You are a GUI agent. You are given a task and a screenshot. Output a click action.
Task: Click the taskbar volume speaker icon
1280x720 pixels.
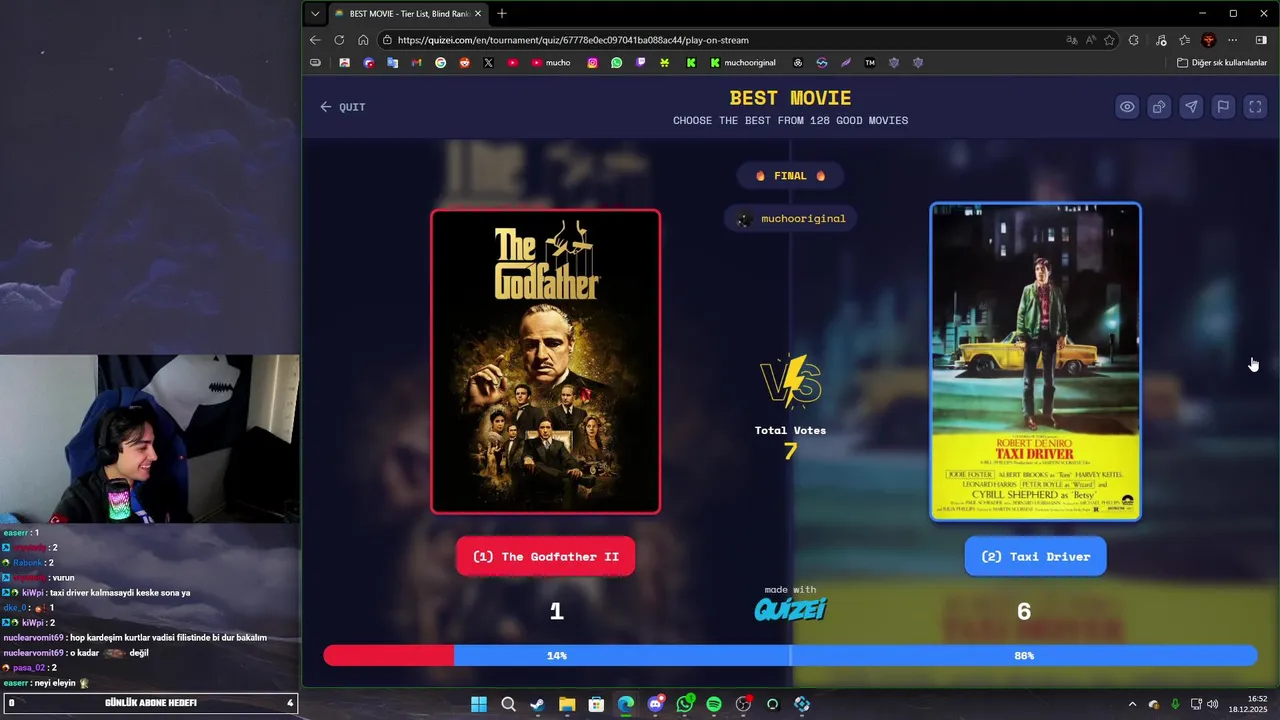coord(1212,704)
